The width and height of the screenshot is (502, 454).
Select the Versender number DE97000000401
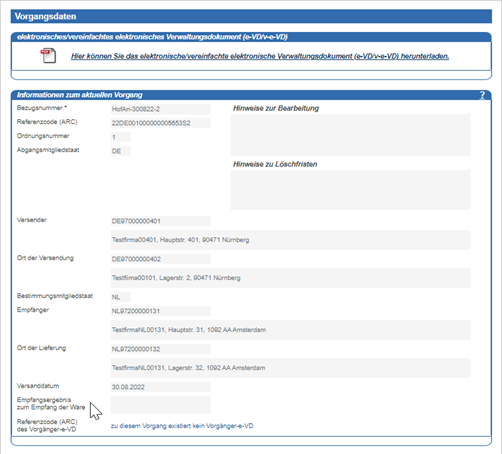point(161,221)
